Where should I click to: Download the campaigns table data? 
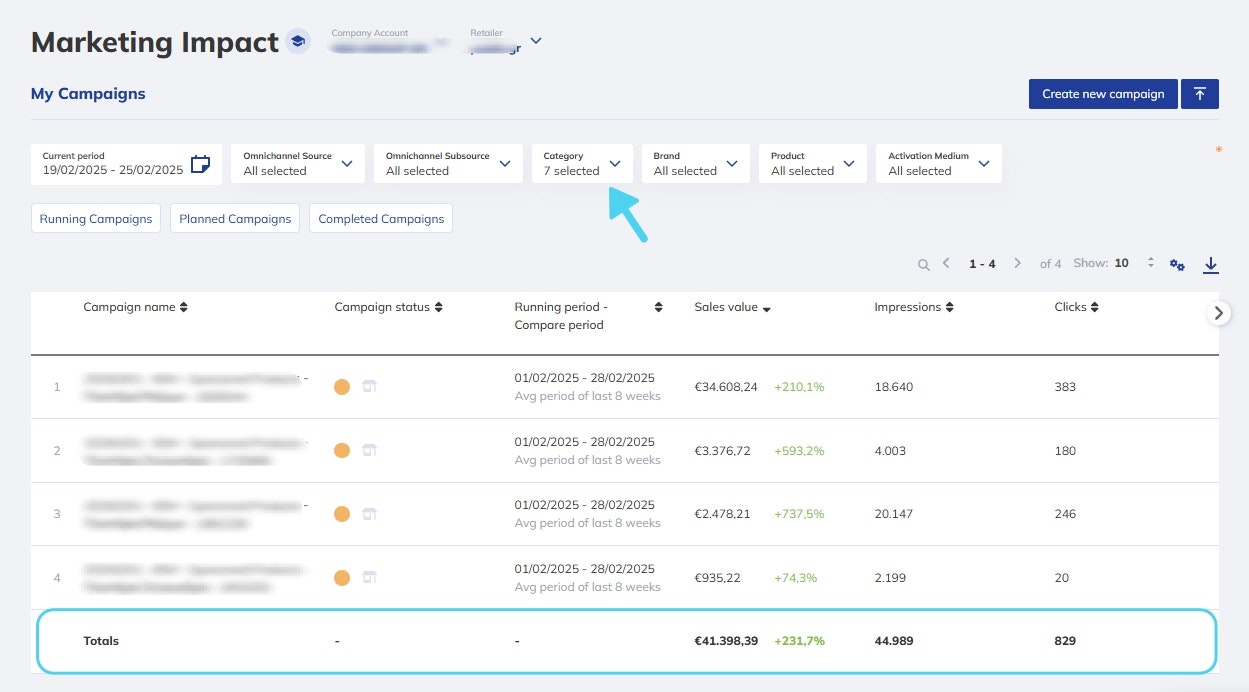1211,265
